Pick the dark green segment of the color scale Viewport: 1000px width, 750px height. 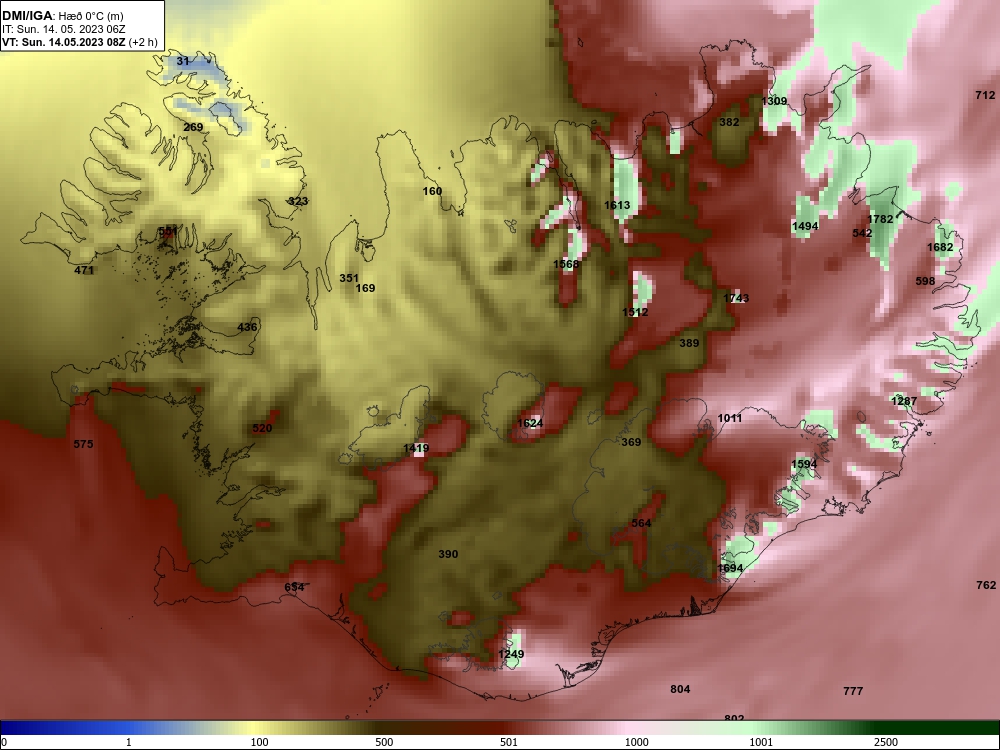938,728
